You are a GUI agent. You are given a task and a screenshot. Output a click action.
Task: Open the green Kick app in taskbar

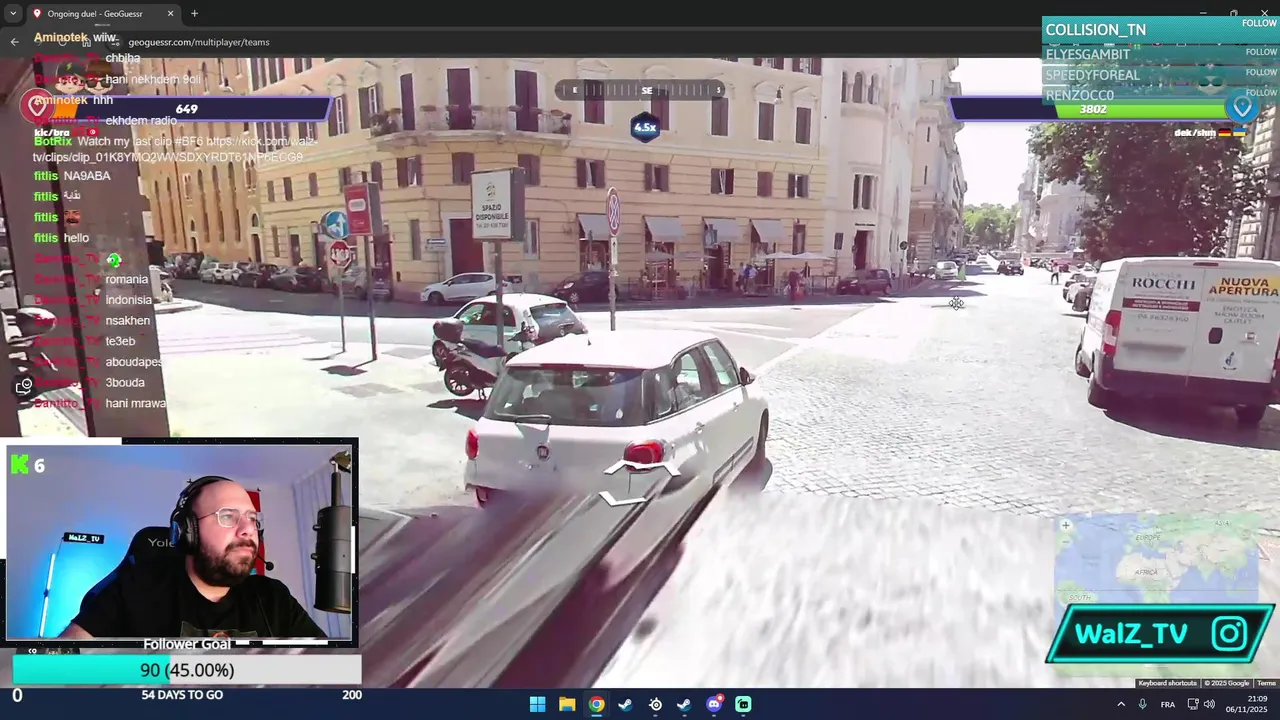tap(743, 704)
